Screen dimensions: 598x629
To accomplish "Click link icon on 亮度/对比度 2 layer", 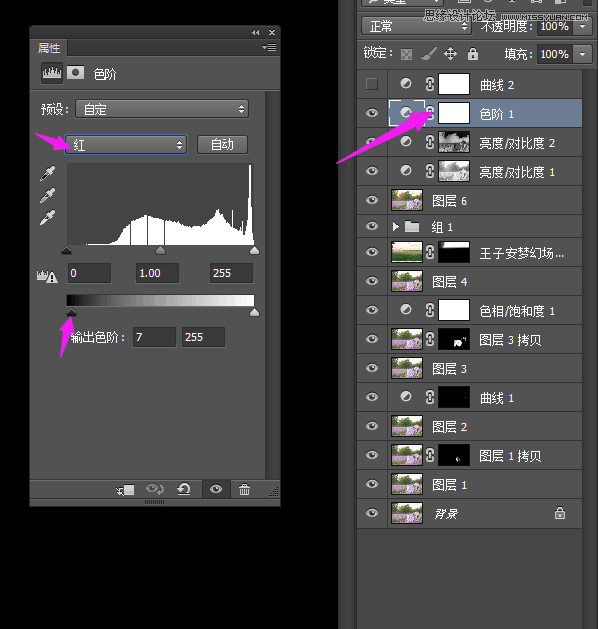I will tap(430, 142).
